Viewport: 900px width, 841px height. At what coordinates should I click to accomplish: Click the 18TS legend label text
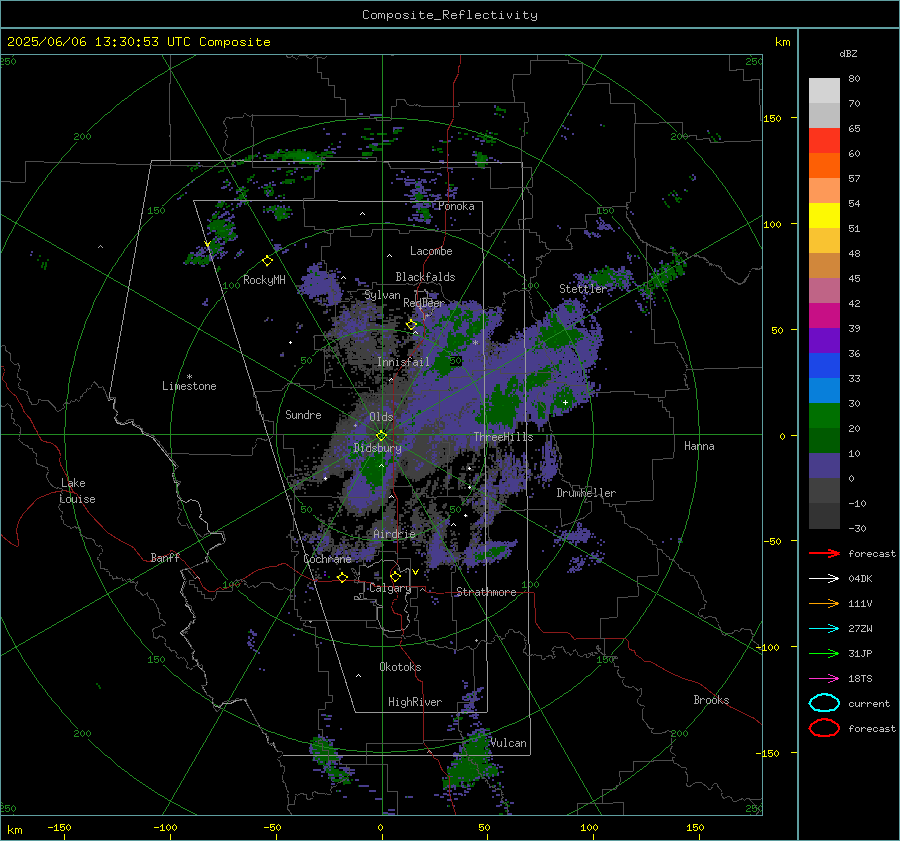click(x=860, y=679)
